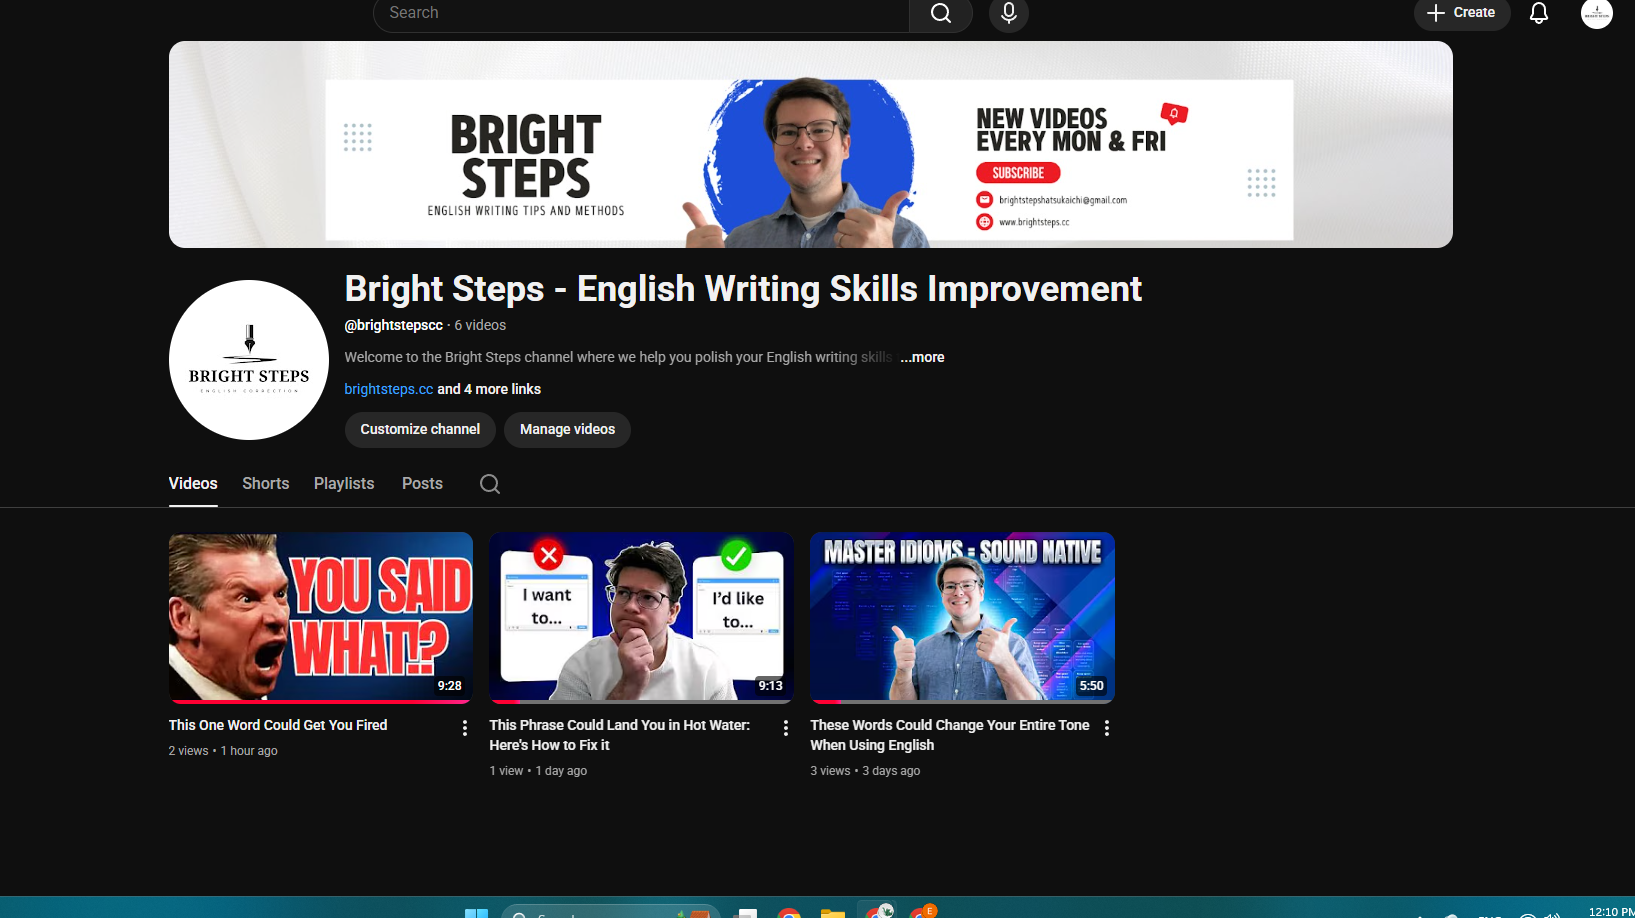
Task: Open the notifications bell
Action: (x=1539, y=13)
